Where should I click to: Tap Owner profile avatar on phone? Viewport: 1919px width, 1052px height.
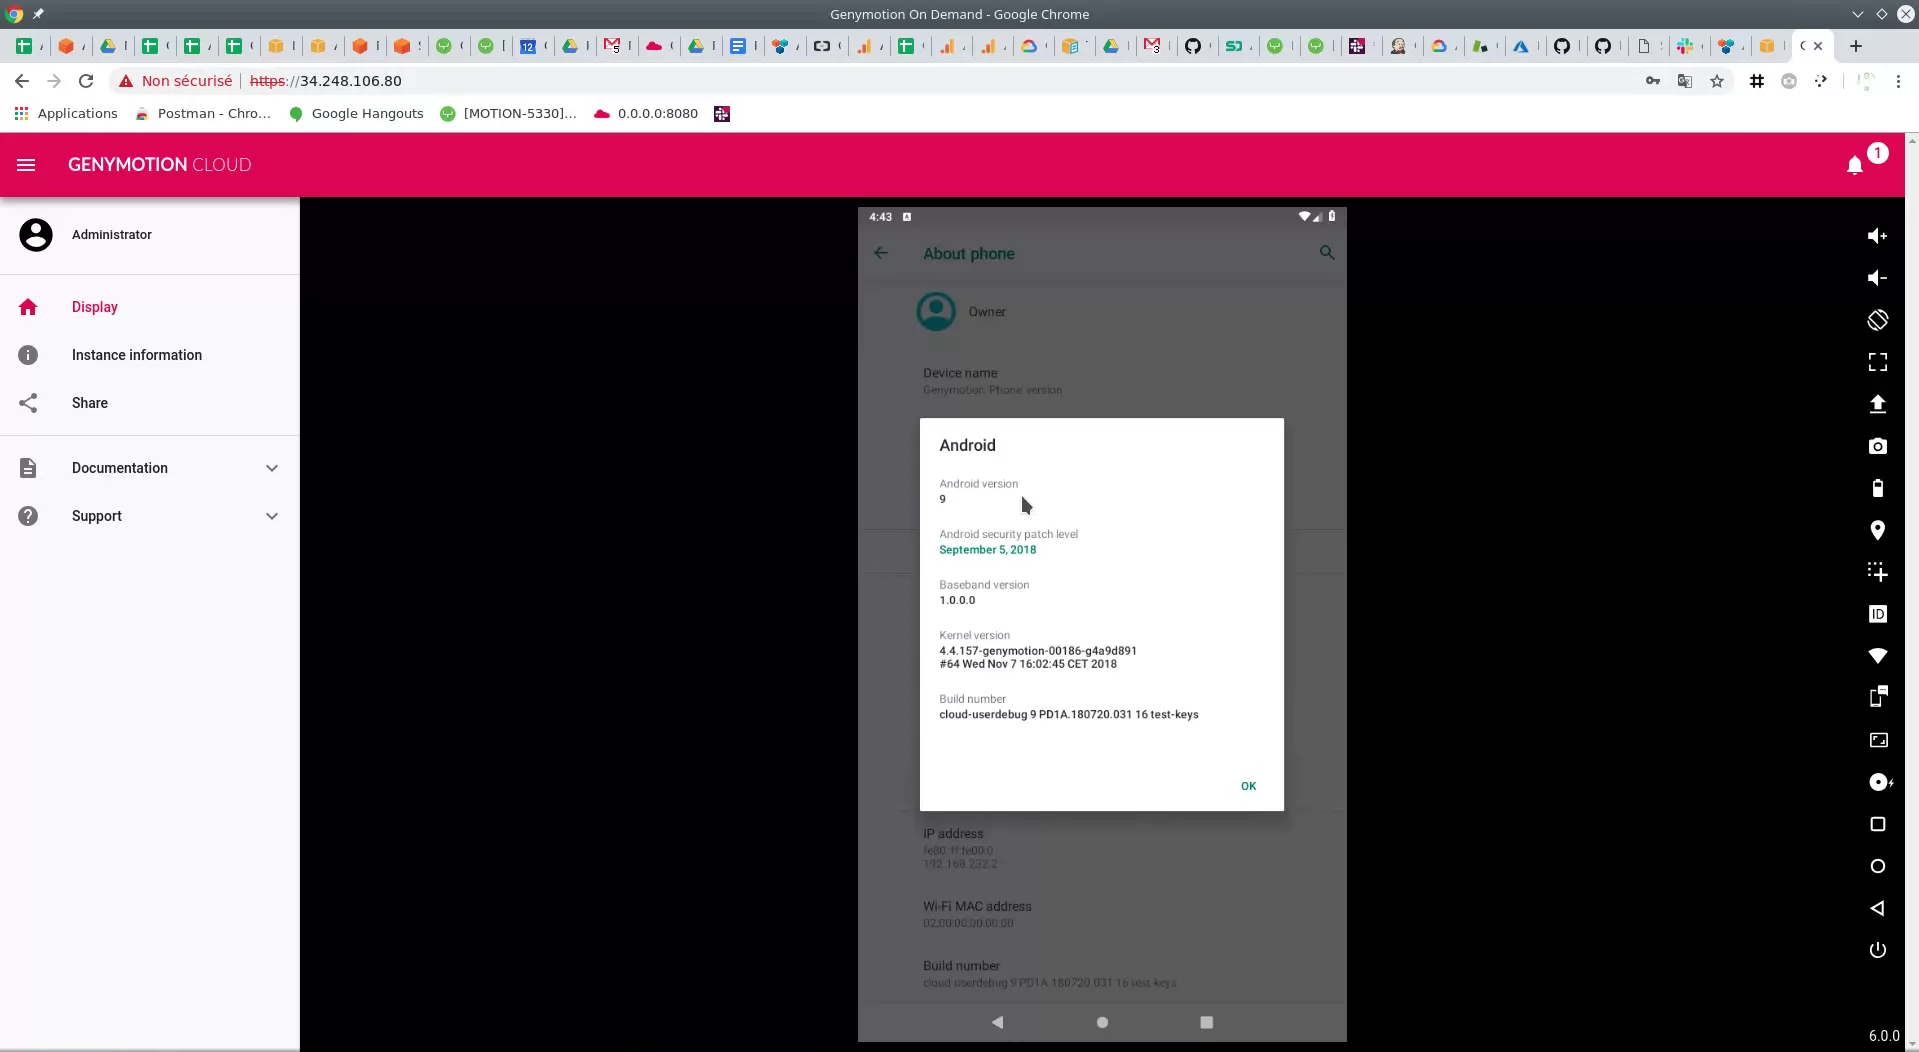(936, 311)
